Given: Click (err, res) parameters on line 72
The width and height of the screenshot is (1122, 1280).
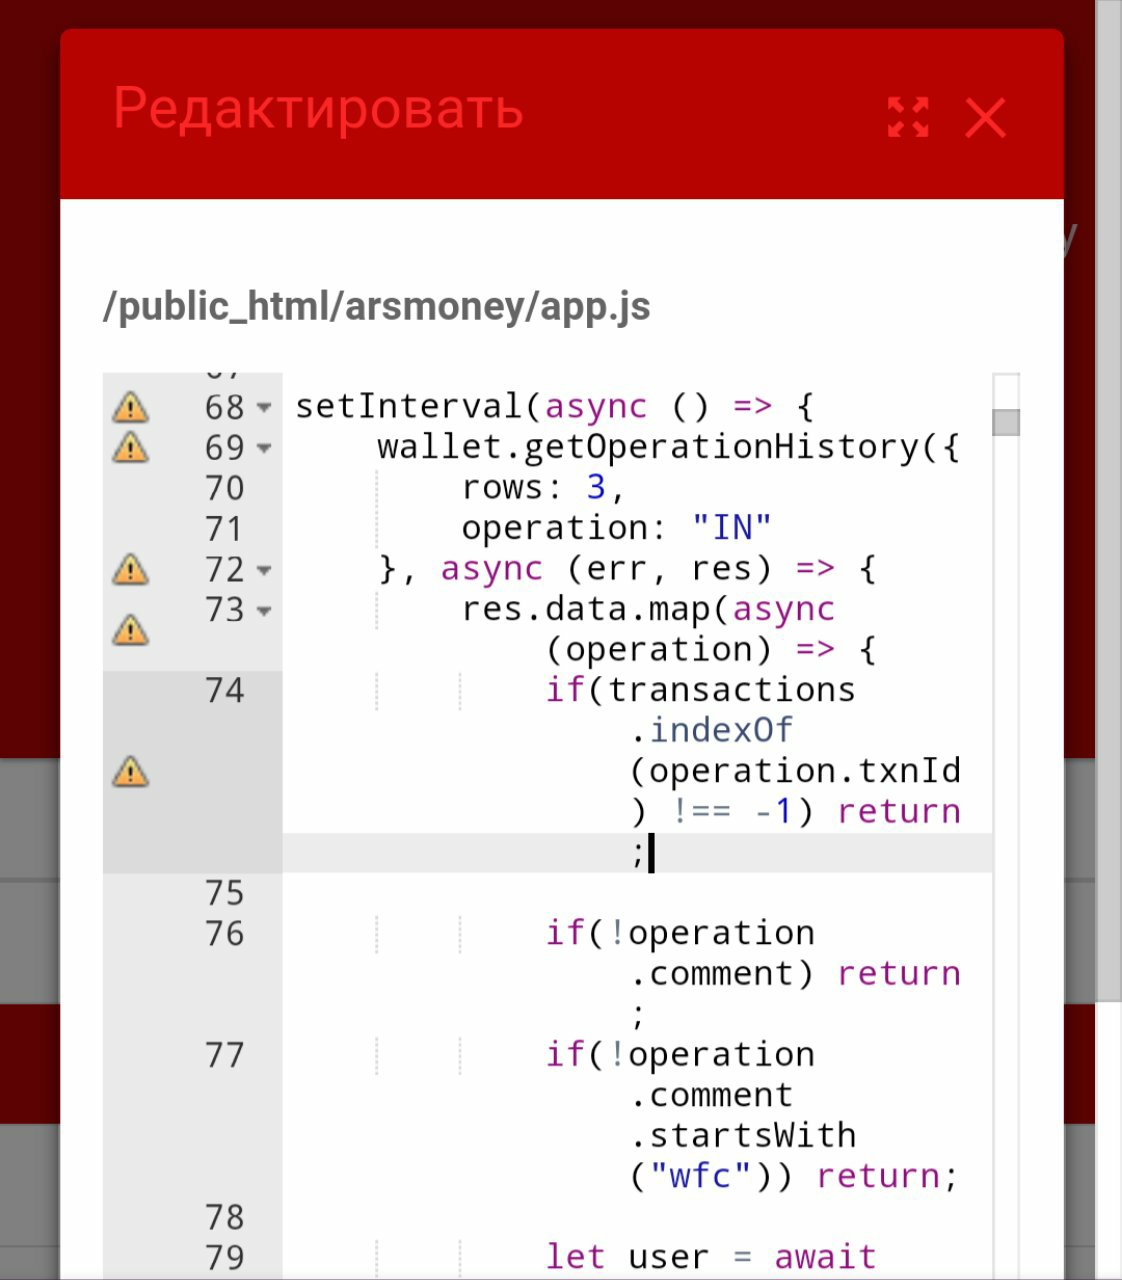Looking at the screenshot, I should (669, 569).
